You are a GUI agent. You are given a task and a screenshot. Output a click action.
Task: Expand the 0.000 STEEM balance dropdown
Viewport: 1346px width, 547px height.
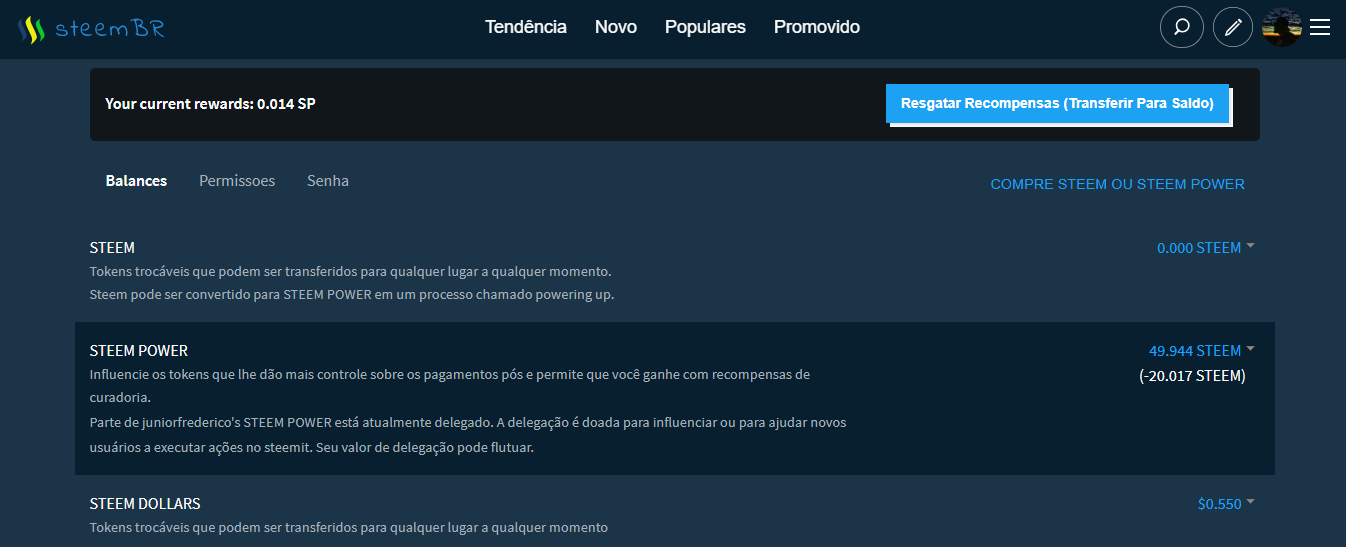pos(1205,248)
